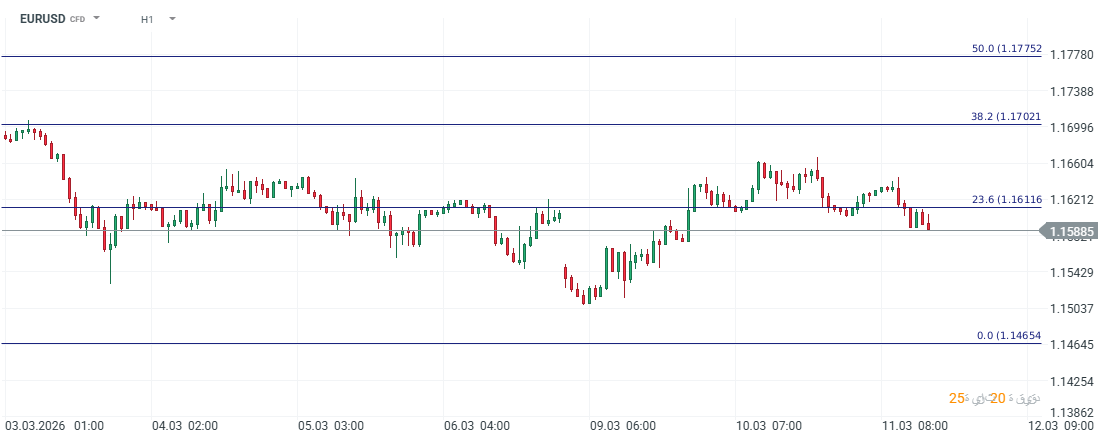
Task: Click the 04.03 02:00 time axis label
Action: 185,425
